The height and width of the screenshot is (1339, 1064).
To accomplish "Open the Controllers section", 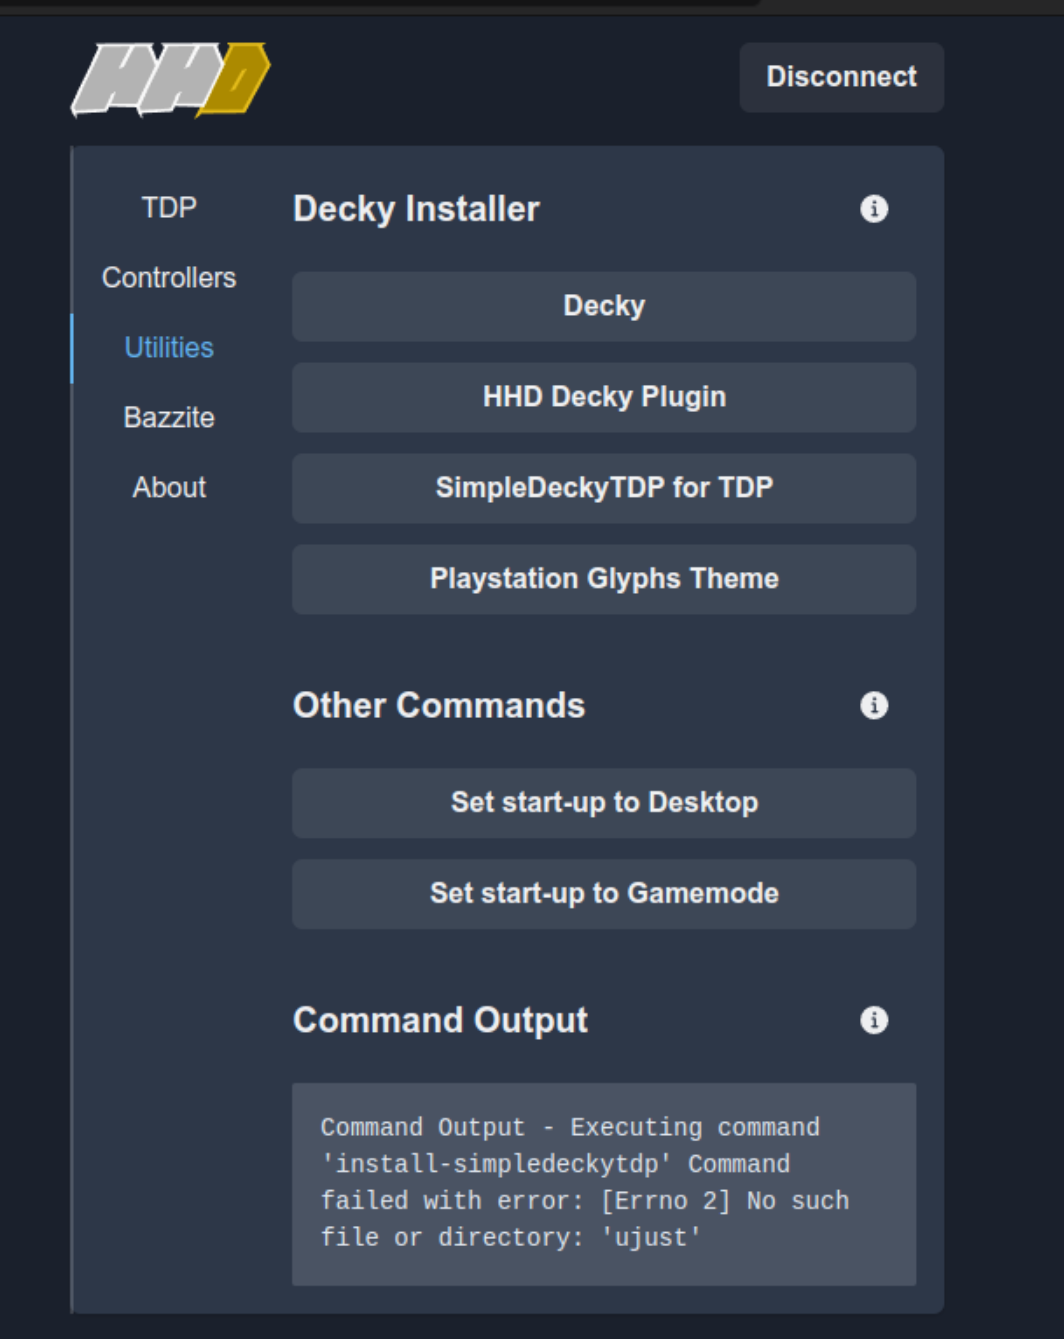I will tap(168, 278).
